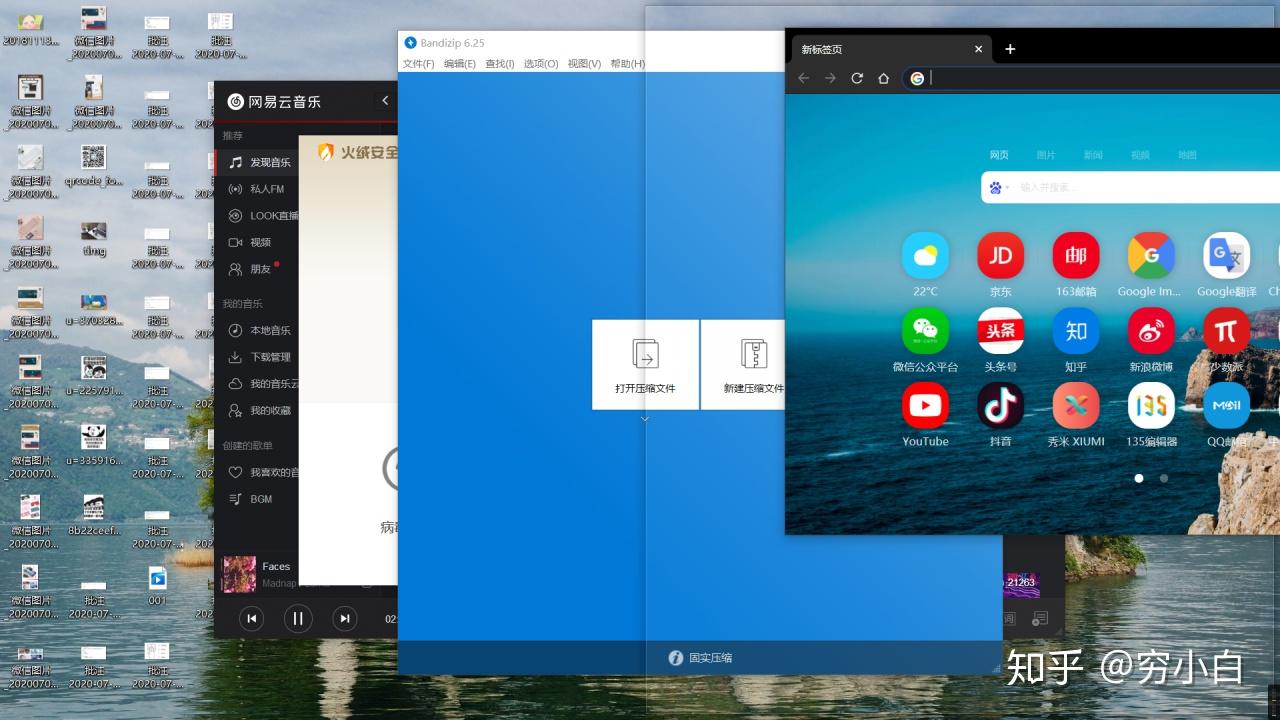Open a new browser tab with plus

point(1010,49)
